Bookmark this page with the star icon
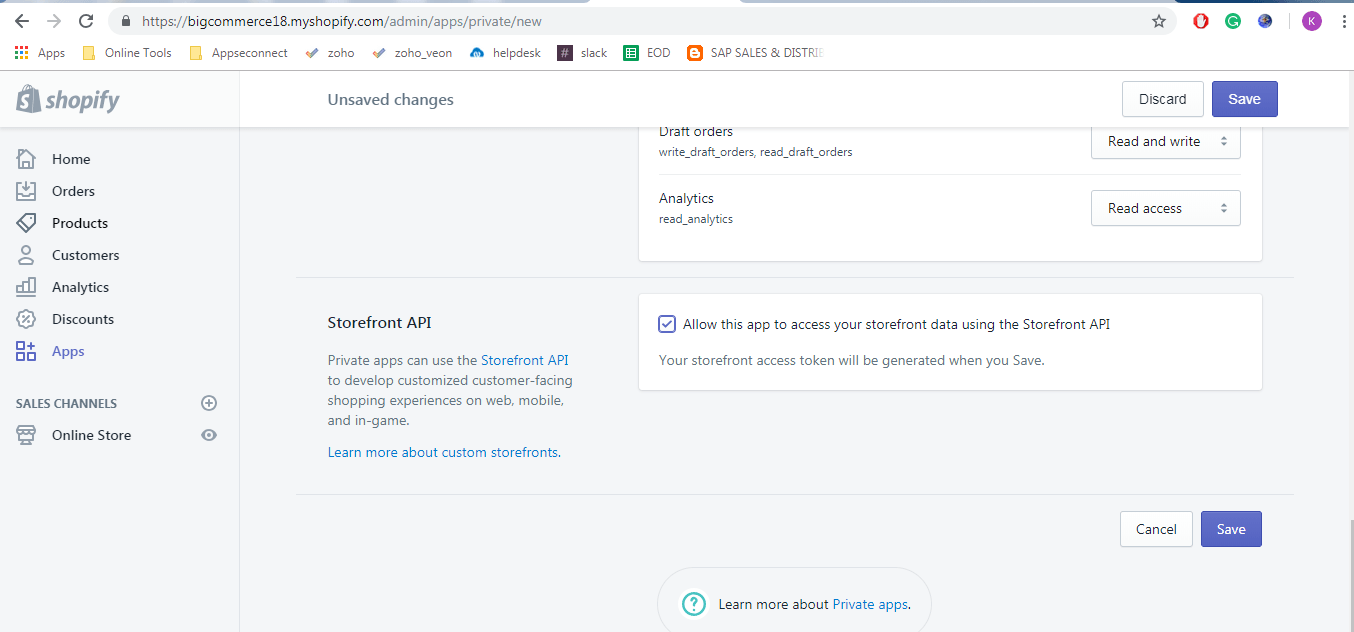 pyautogui.click(x=1159, y=21)
